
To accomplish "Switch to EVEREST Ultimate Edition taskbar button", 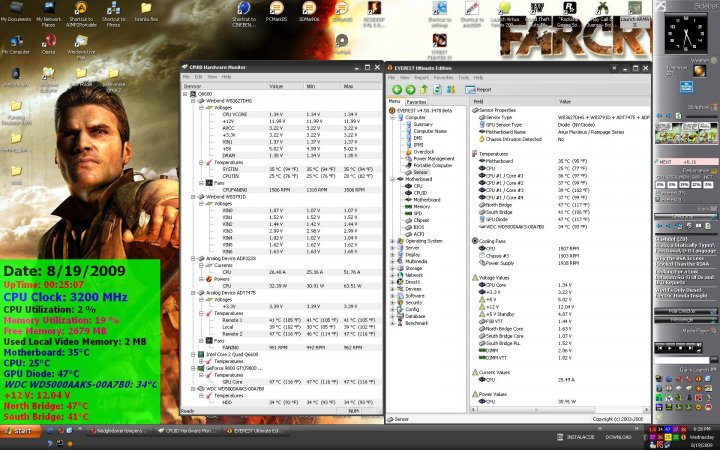I will tap(257, 431).
